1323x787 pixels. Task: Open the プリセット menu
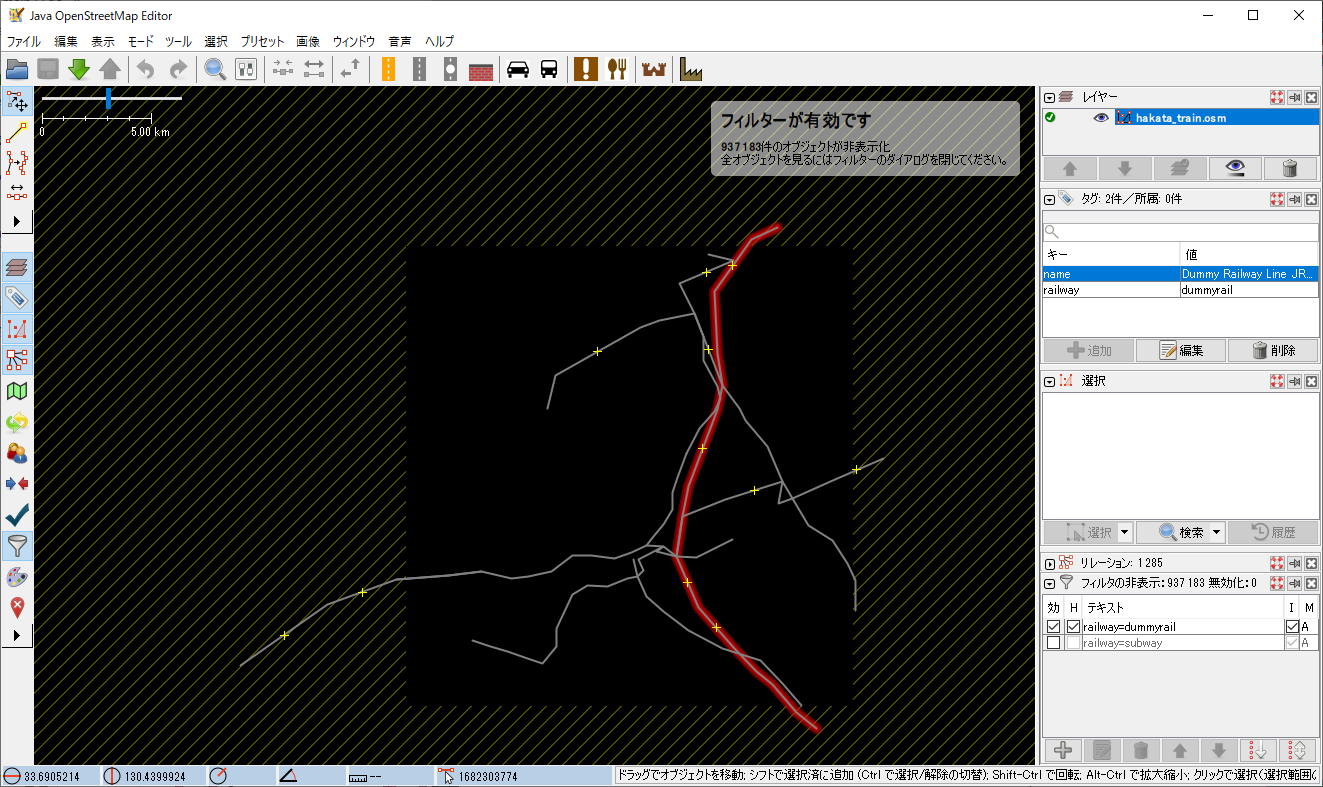(262, 41)
